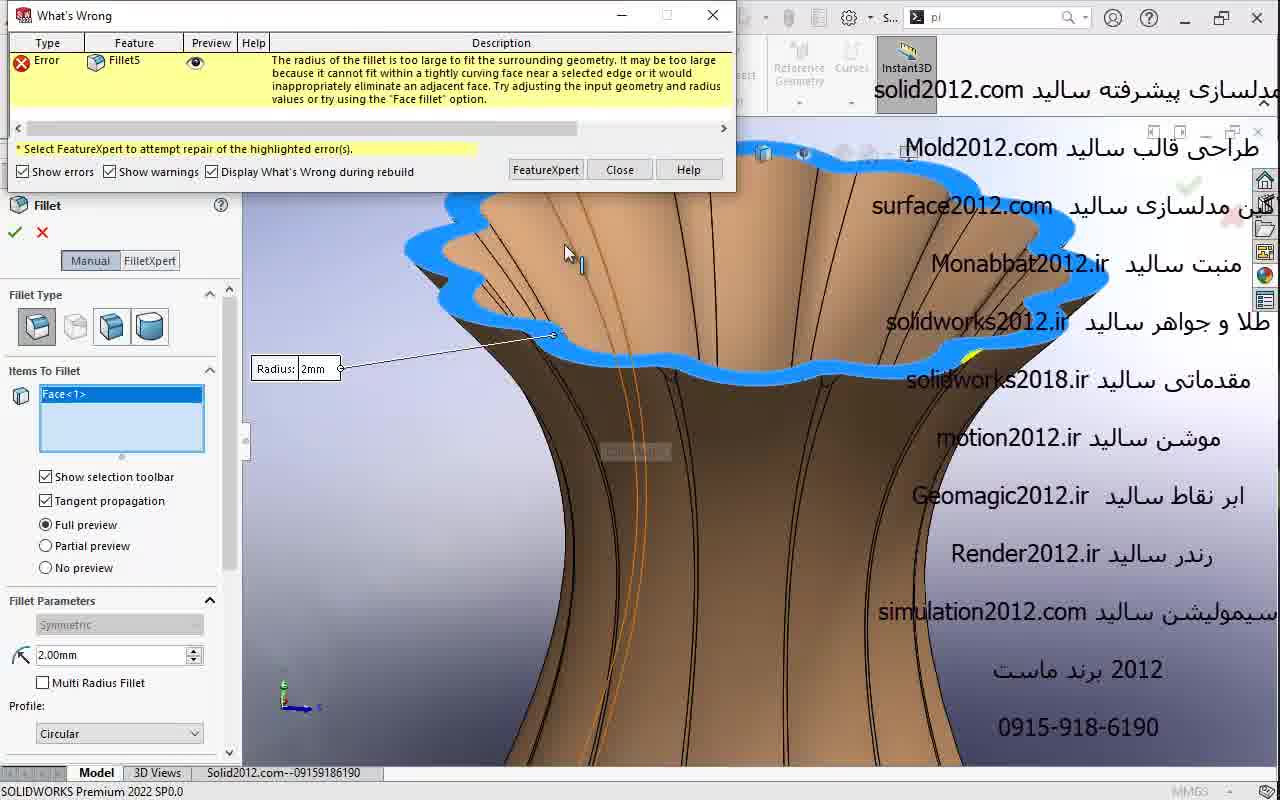Open the Options gear dropdown arrow

click(870, 17)
